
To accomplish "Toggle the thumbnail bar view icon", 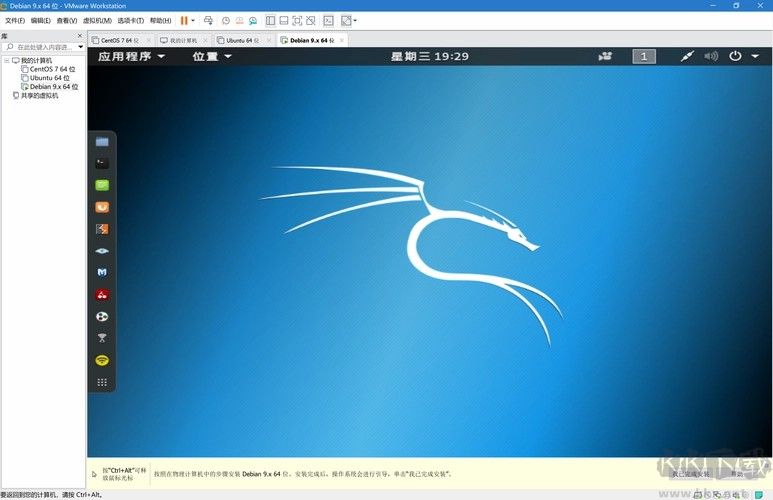I will click(284, 21).
